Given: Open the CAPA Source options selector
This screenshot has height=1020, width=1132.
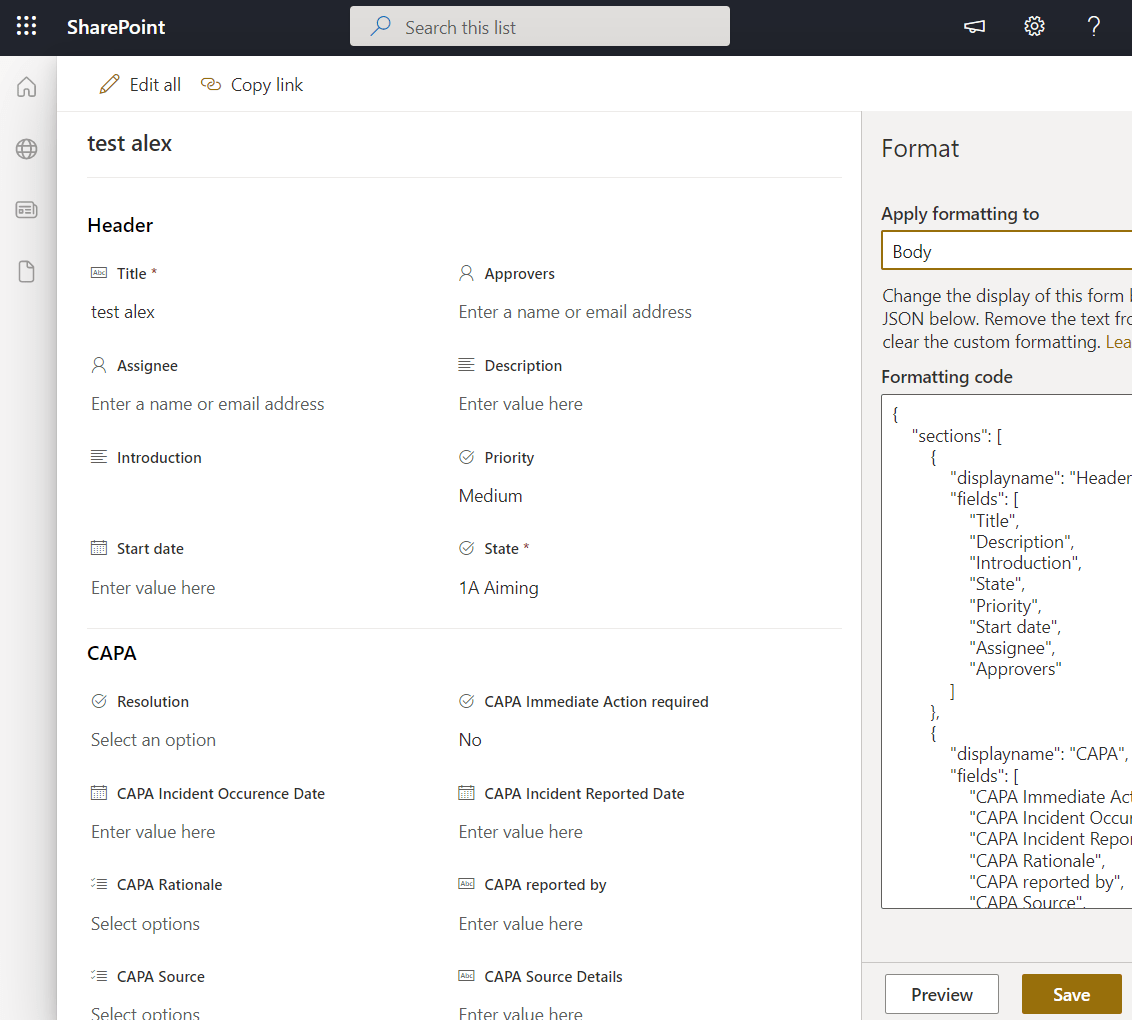Looking at the screenshot, I should click(x=145, y=1012).
